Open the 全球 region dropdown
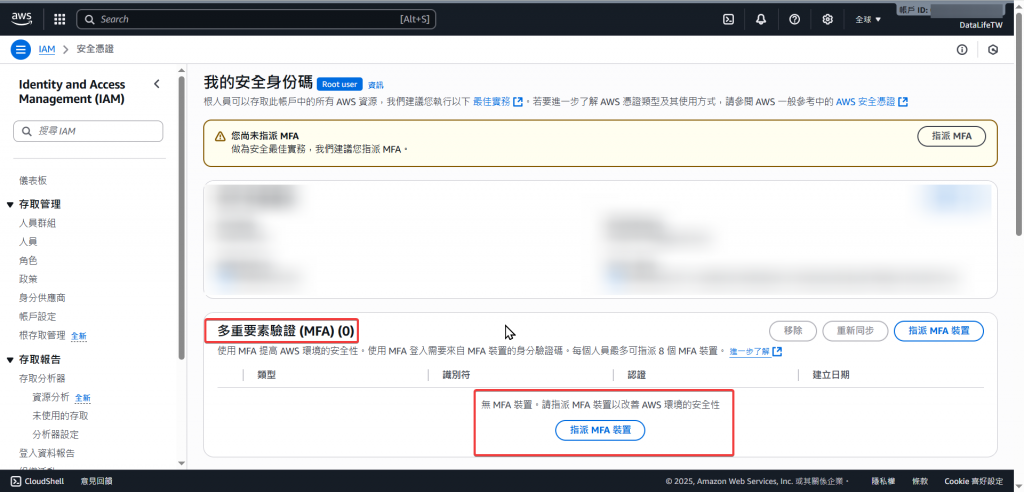 click(868, 20)
